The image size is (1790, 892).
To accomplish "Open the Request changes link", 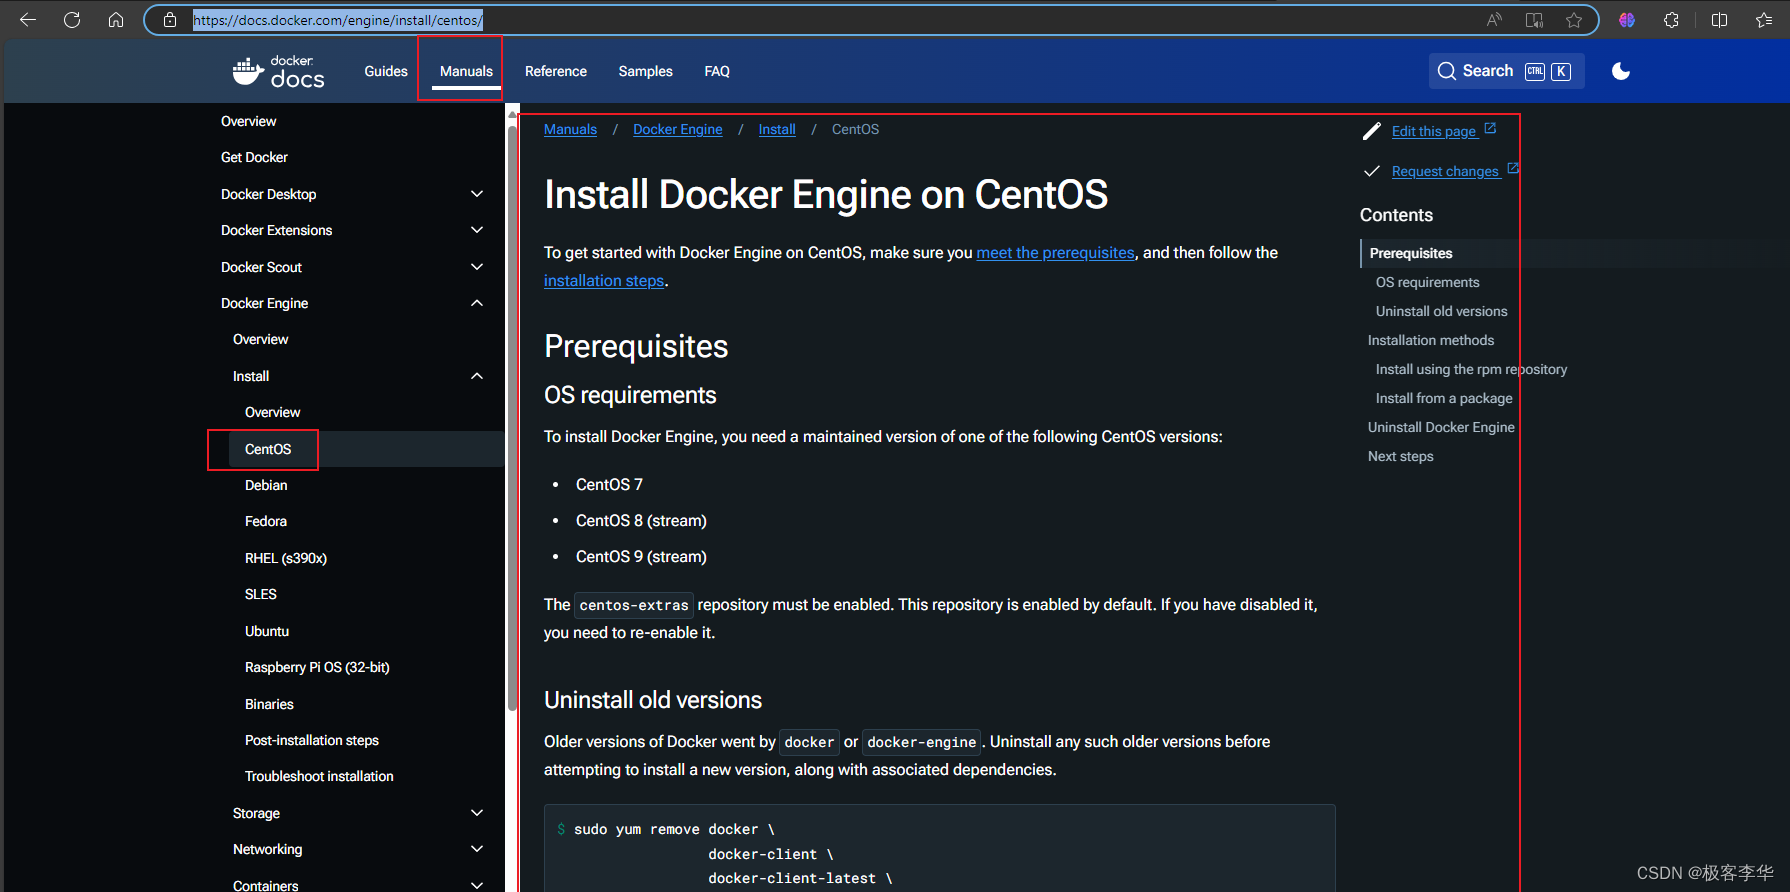I will [1445, 171].
